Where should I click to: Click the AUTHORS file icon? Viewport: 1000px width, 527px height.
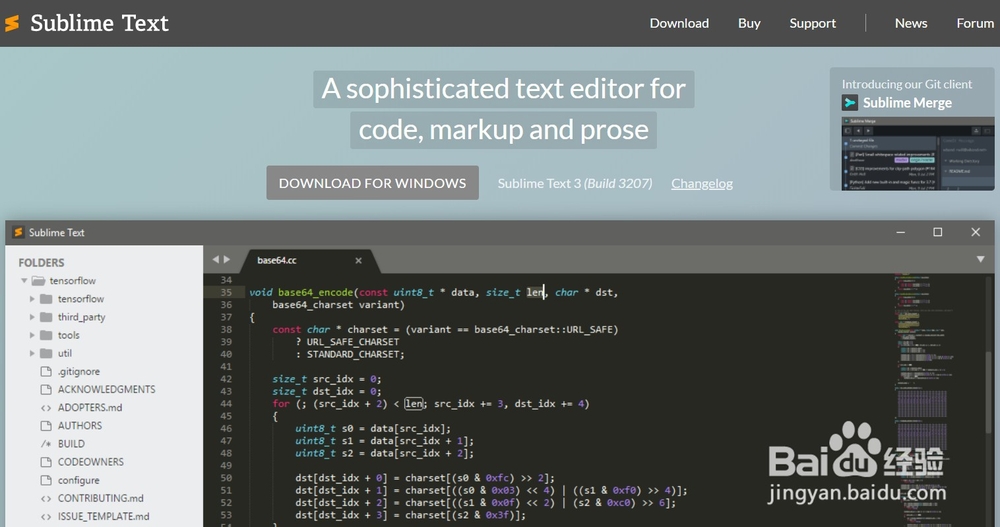(46, 426)
